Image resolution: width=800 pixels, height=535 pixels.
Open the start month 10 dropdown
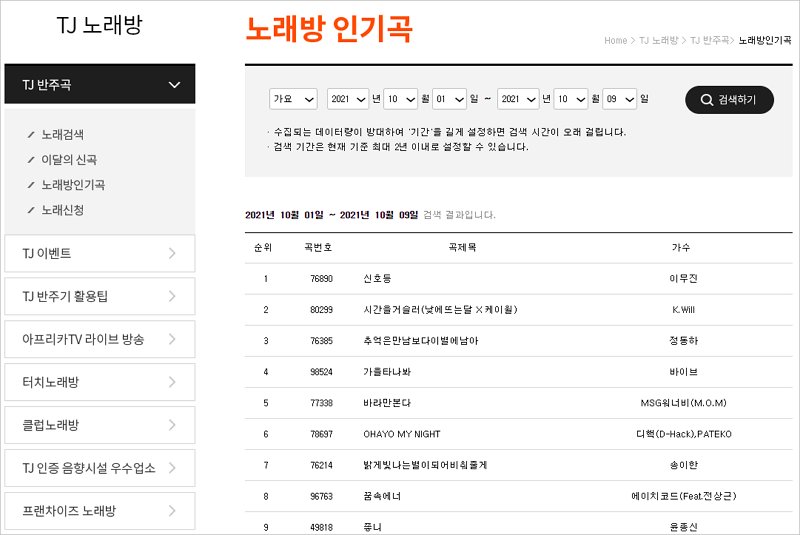coord(401,100)
